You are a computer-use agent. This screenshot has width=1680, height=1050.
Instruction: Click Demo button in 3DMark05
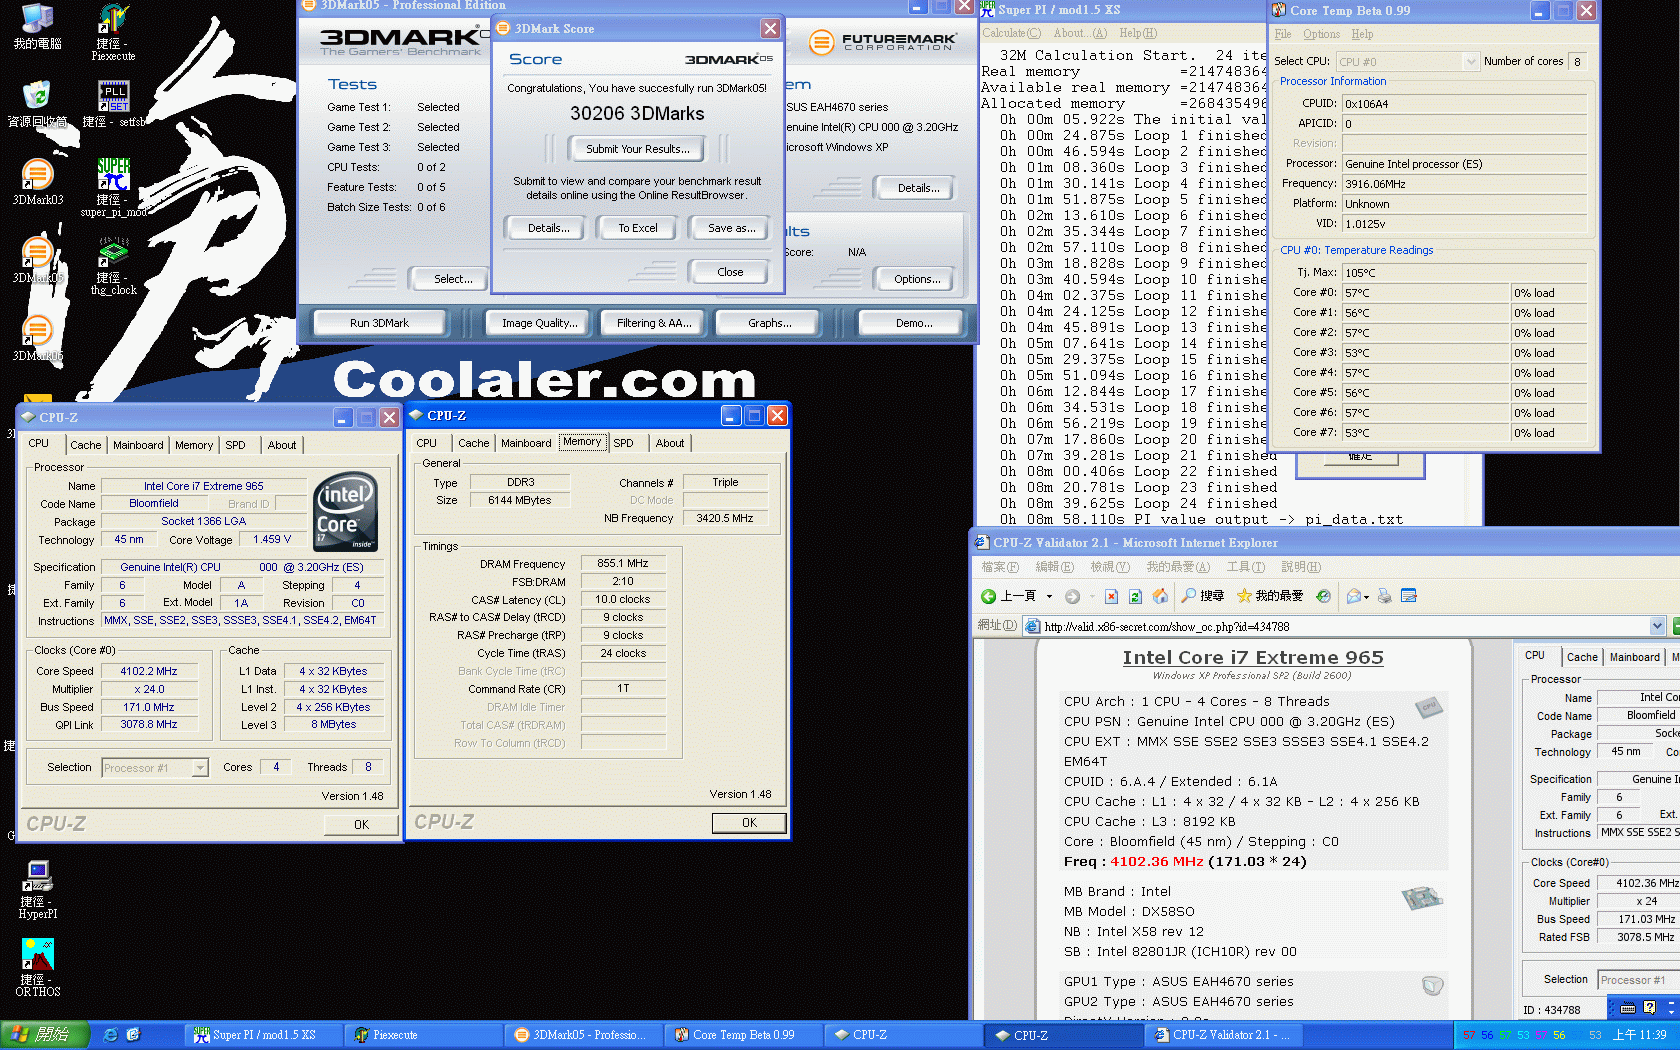[x=913, y=323]
